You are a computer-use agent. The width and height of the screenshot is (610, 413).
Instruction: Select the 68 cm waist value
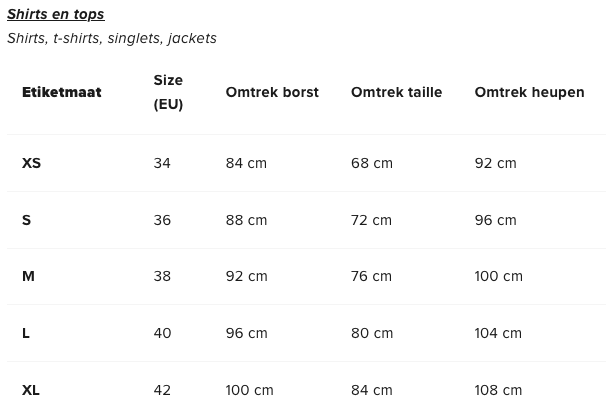pos(372,163)
